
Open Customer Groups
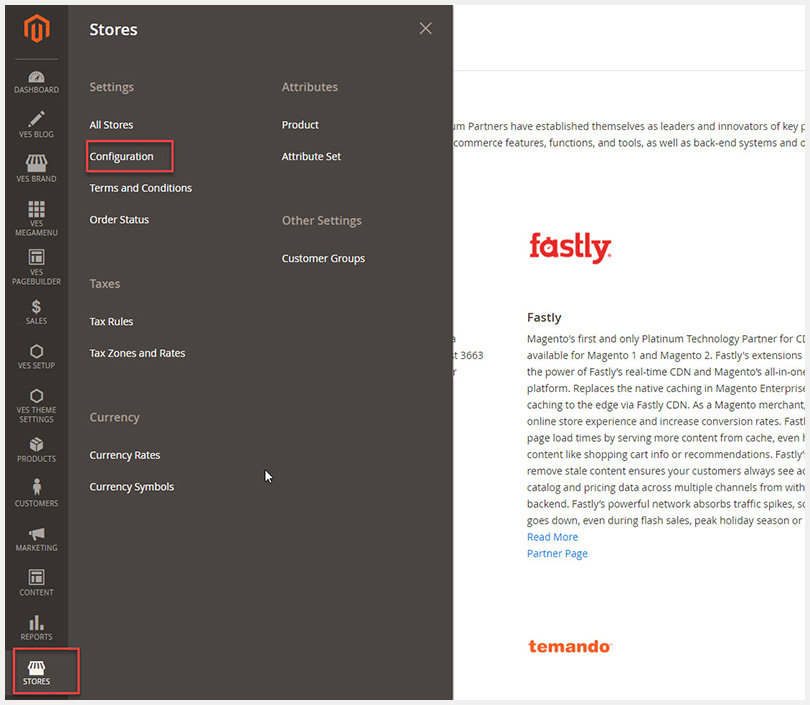[323, 259]
